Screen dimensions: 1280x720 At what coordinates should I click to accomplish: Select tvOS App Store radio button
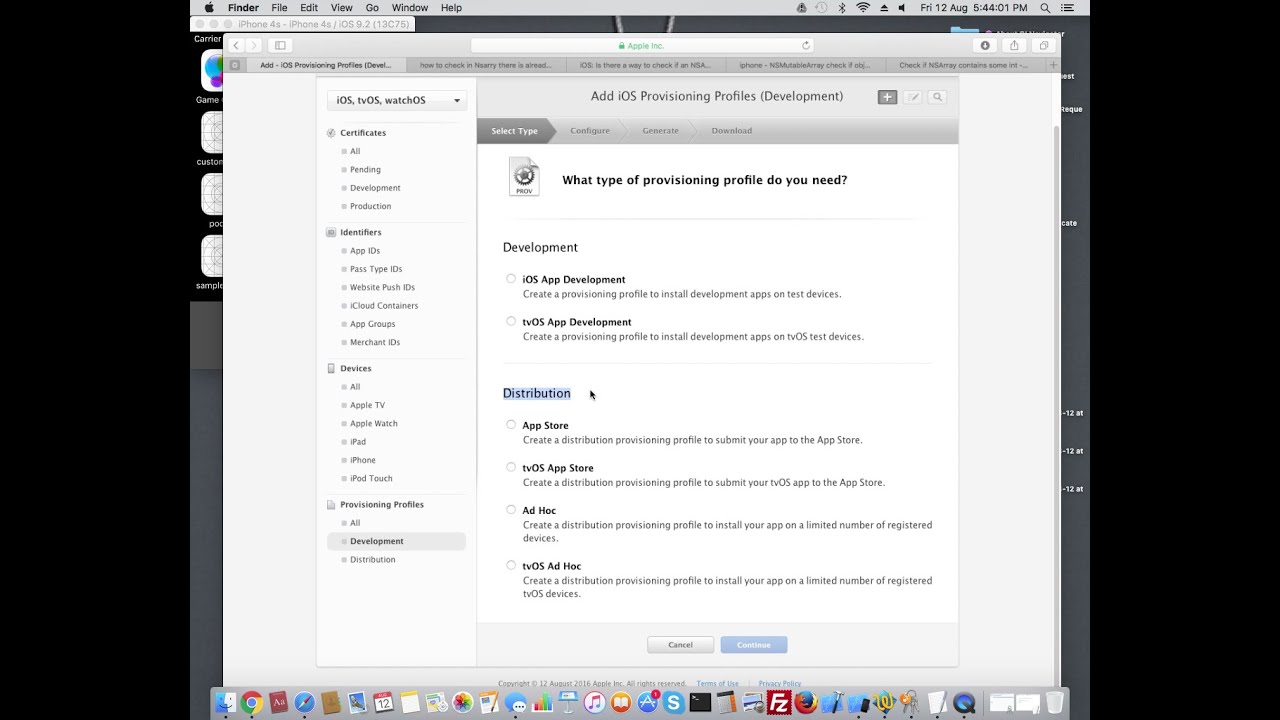[x=511, y=467]
